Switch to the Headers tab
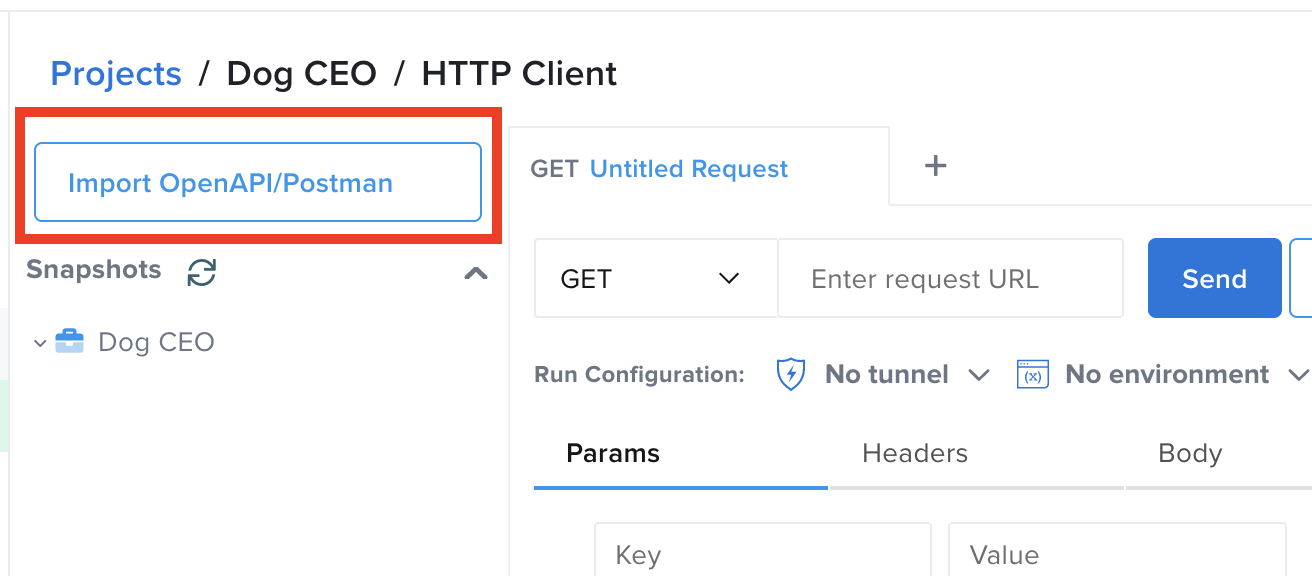Viewport: 1312px width, 576px height. click(x=914, y=453)
